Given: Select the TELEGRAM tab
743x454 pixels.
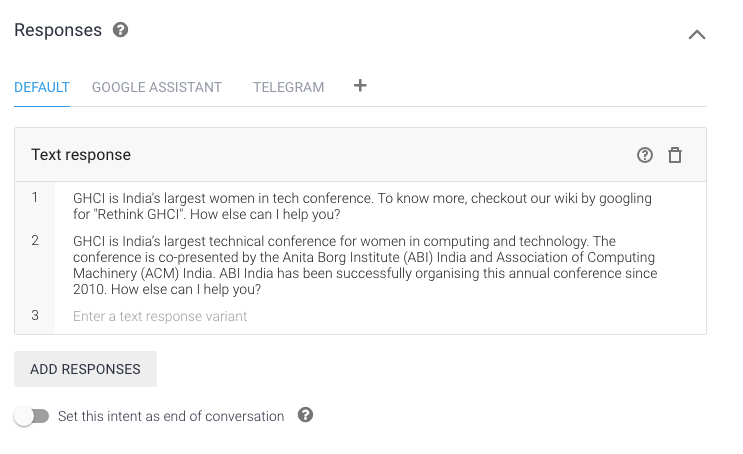Looking at the screenshot, I should coord(289,87).
